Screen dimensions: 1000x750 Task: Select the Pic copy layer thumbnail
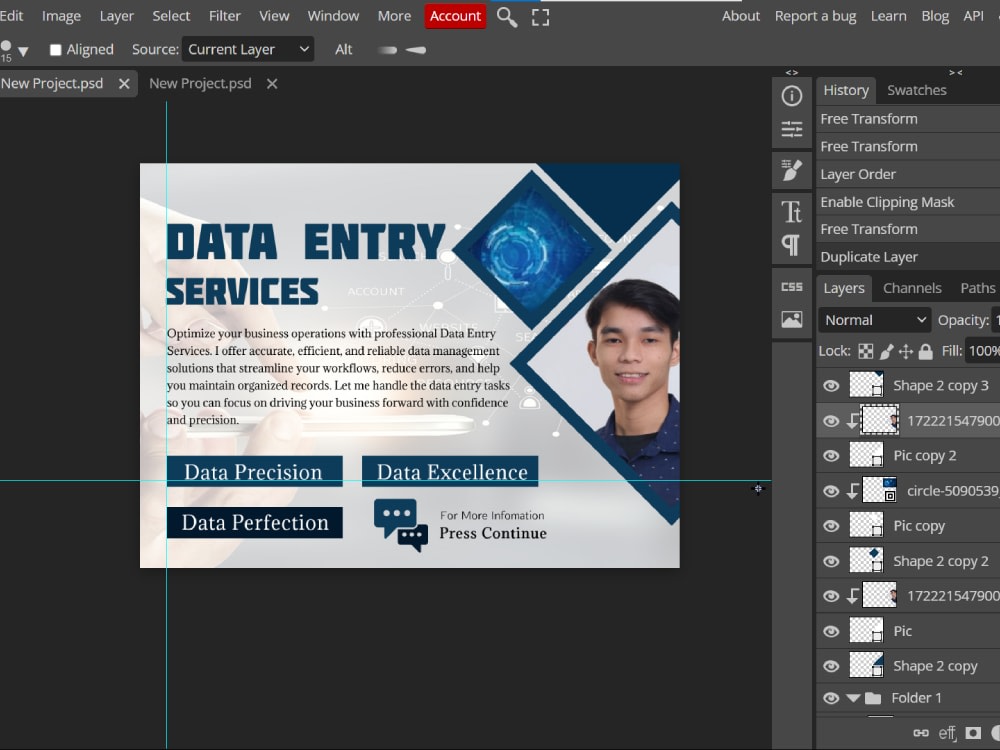(866, 526)
